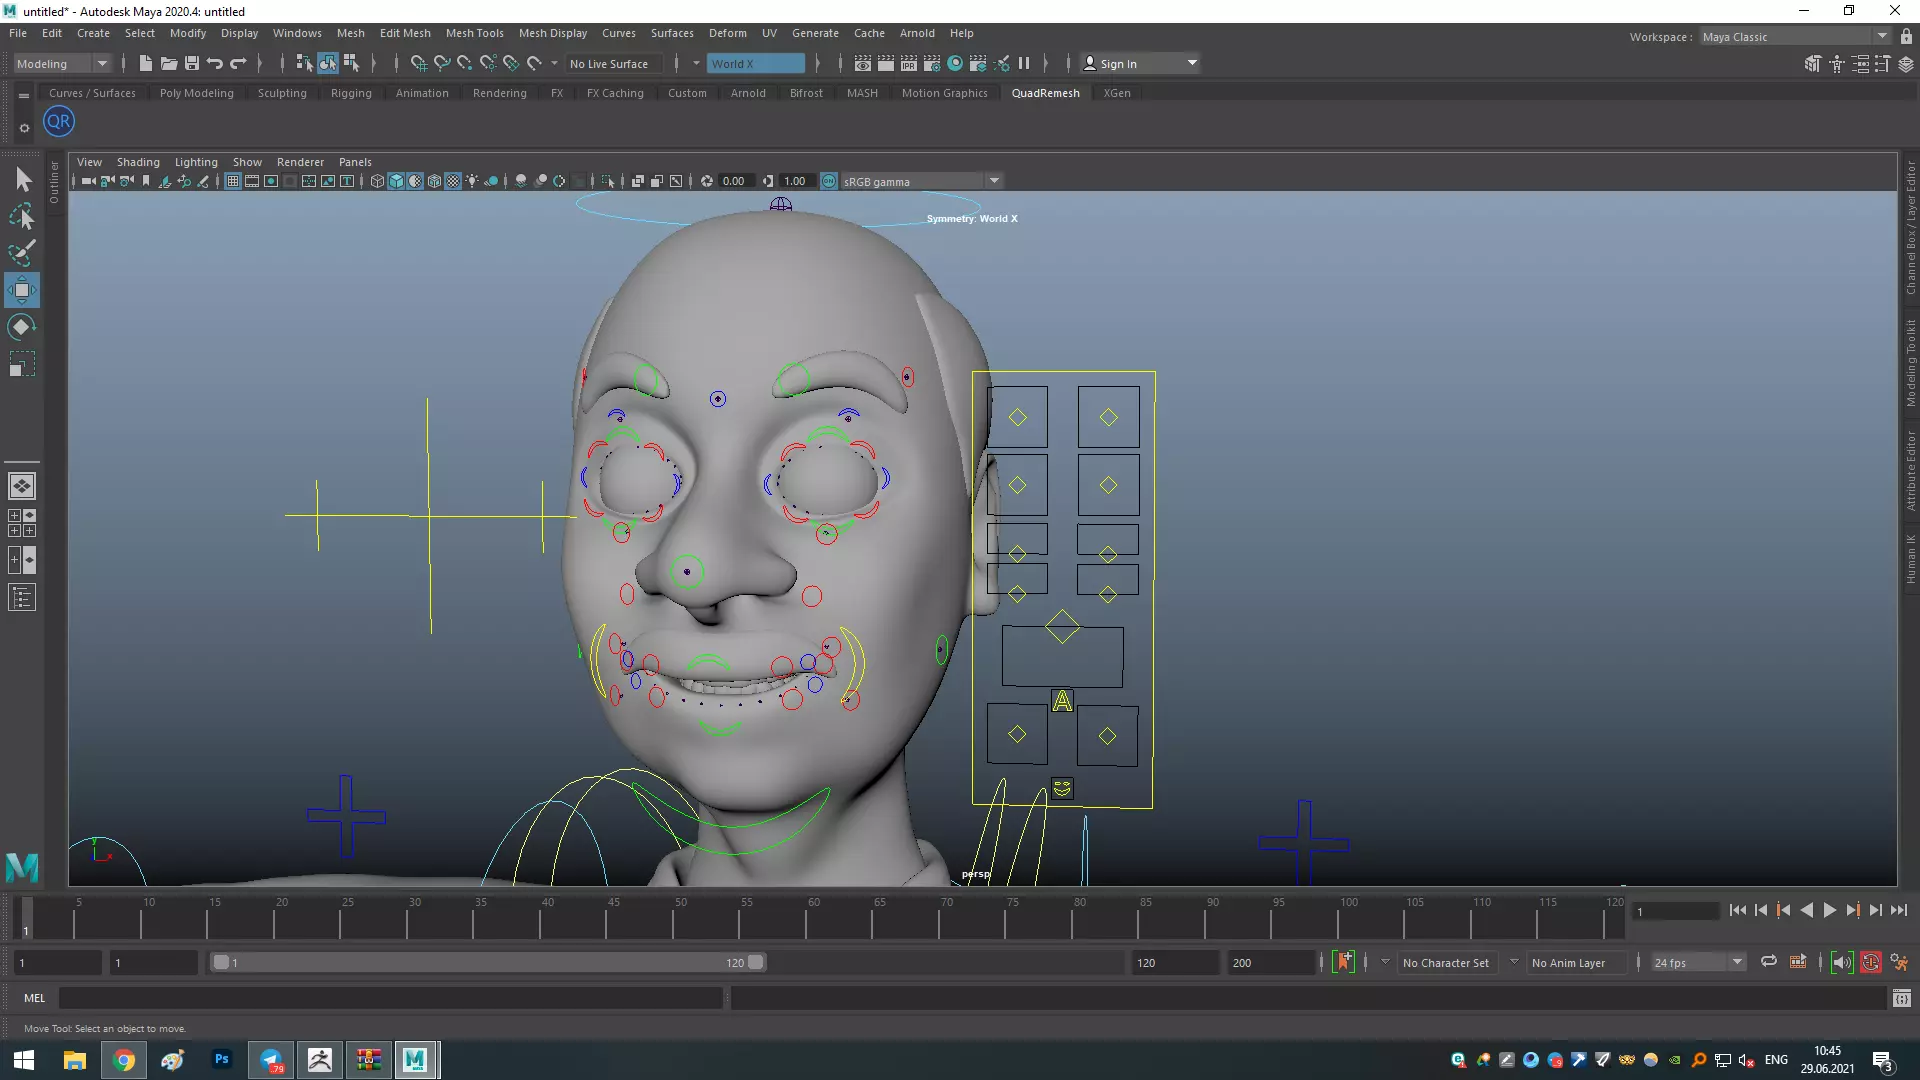Choose the Move tool in the toolbox
The height and width of the screenshot is (1080, 1920).
[22, 290]
